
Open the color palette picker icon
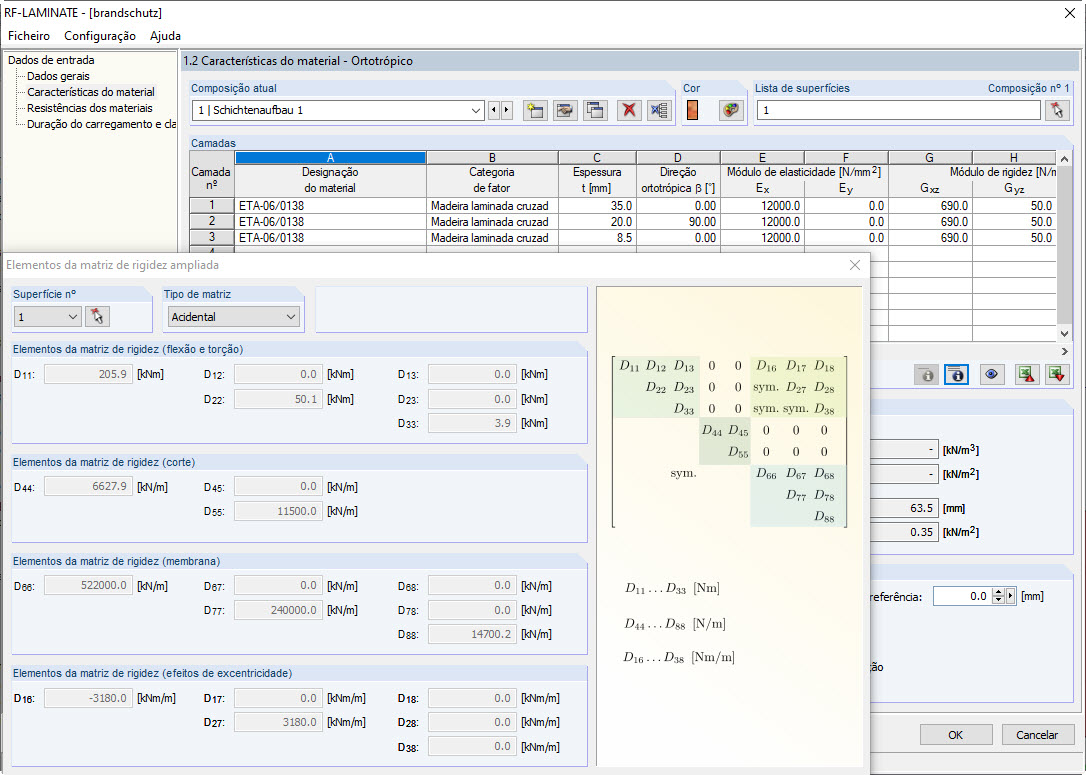pyautogui.click(x=732, y=110)
